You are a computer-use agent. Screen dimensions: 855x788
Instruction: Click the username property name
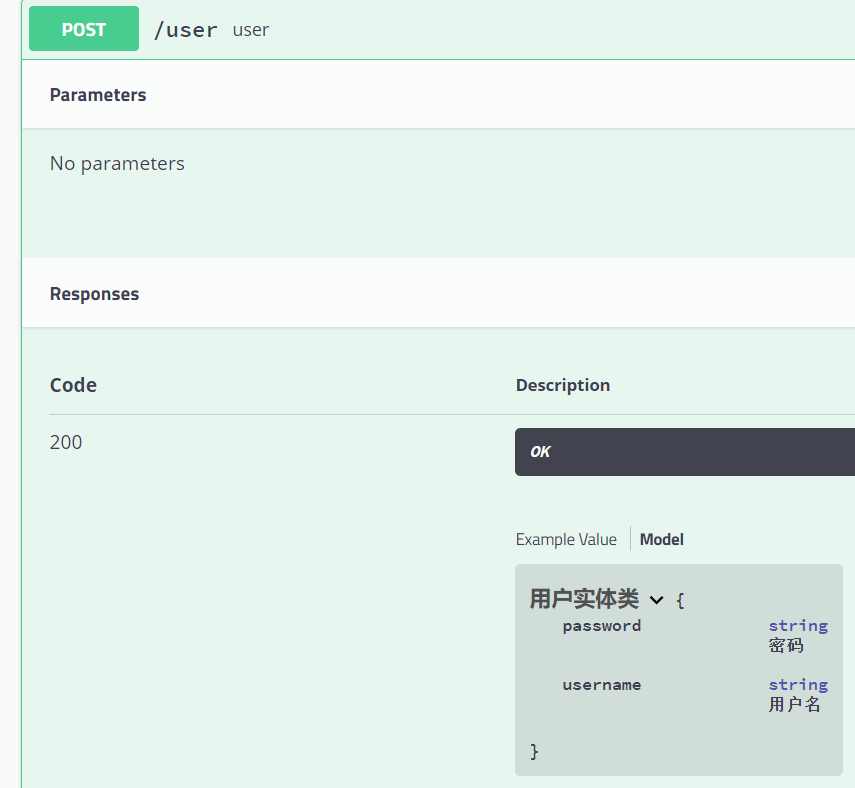(x=602, y=684)
